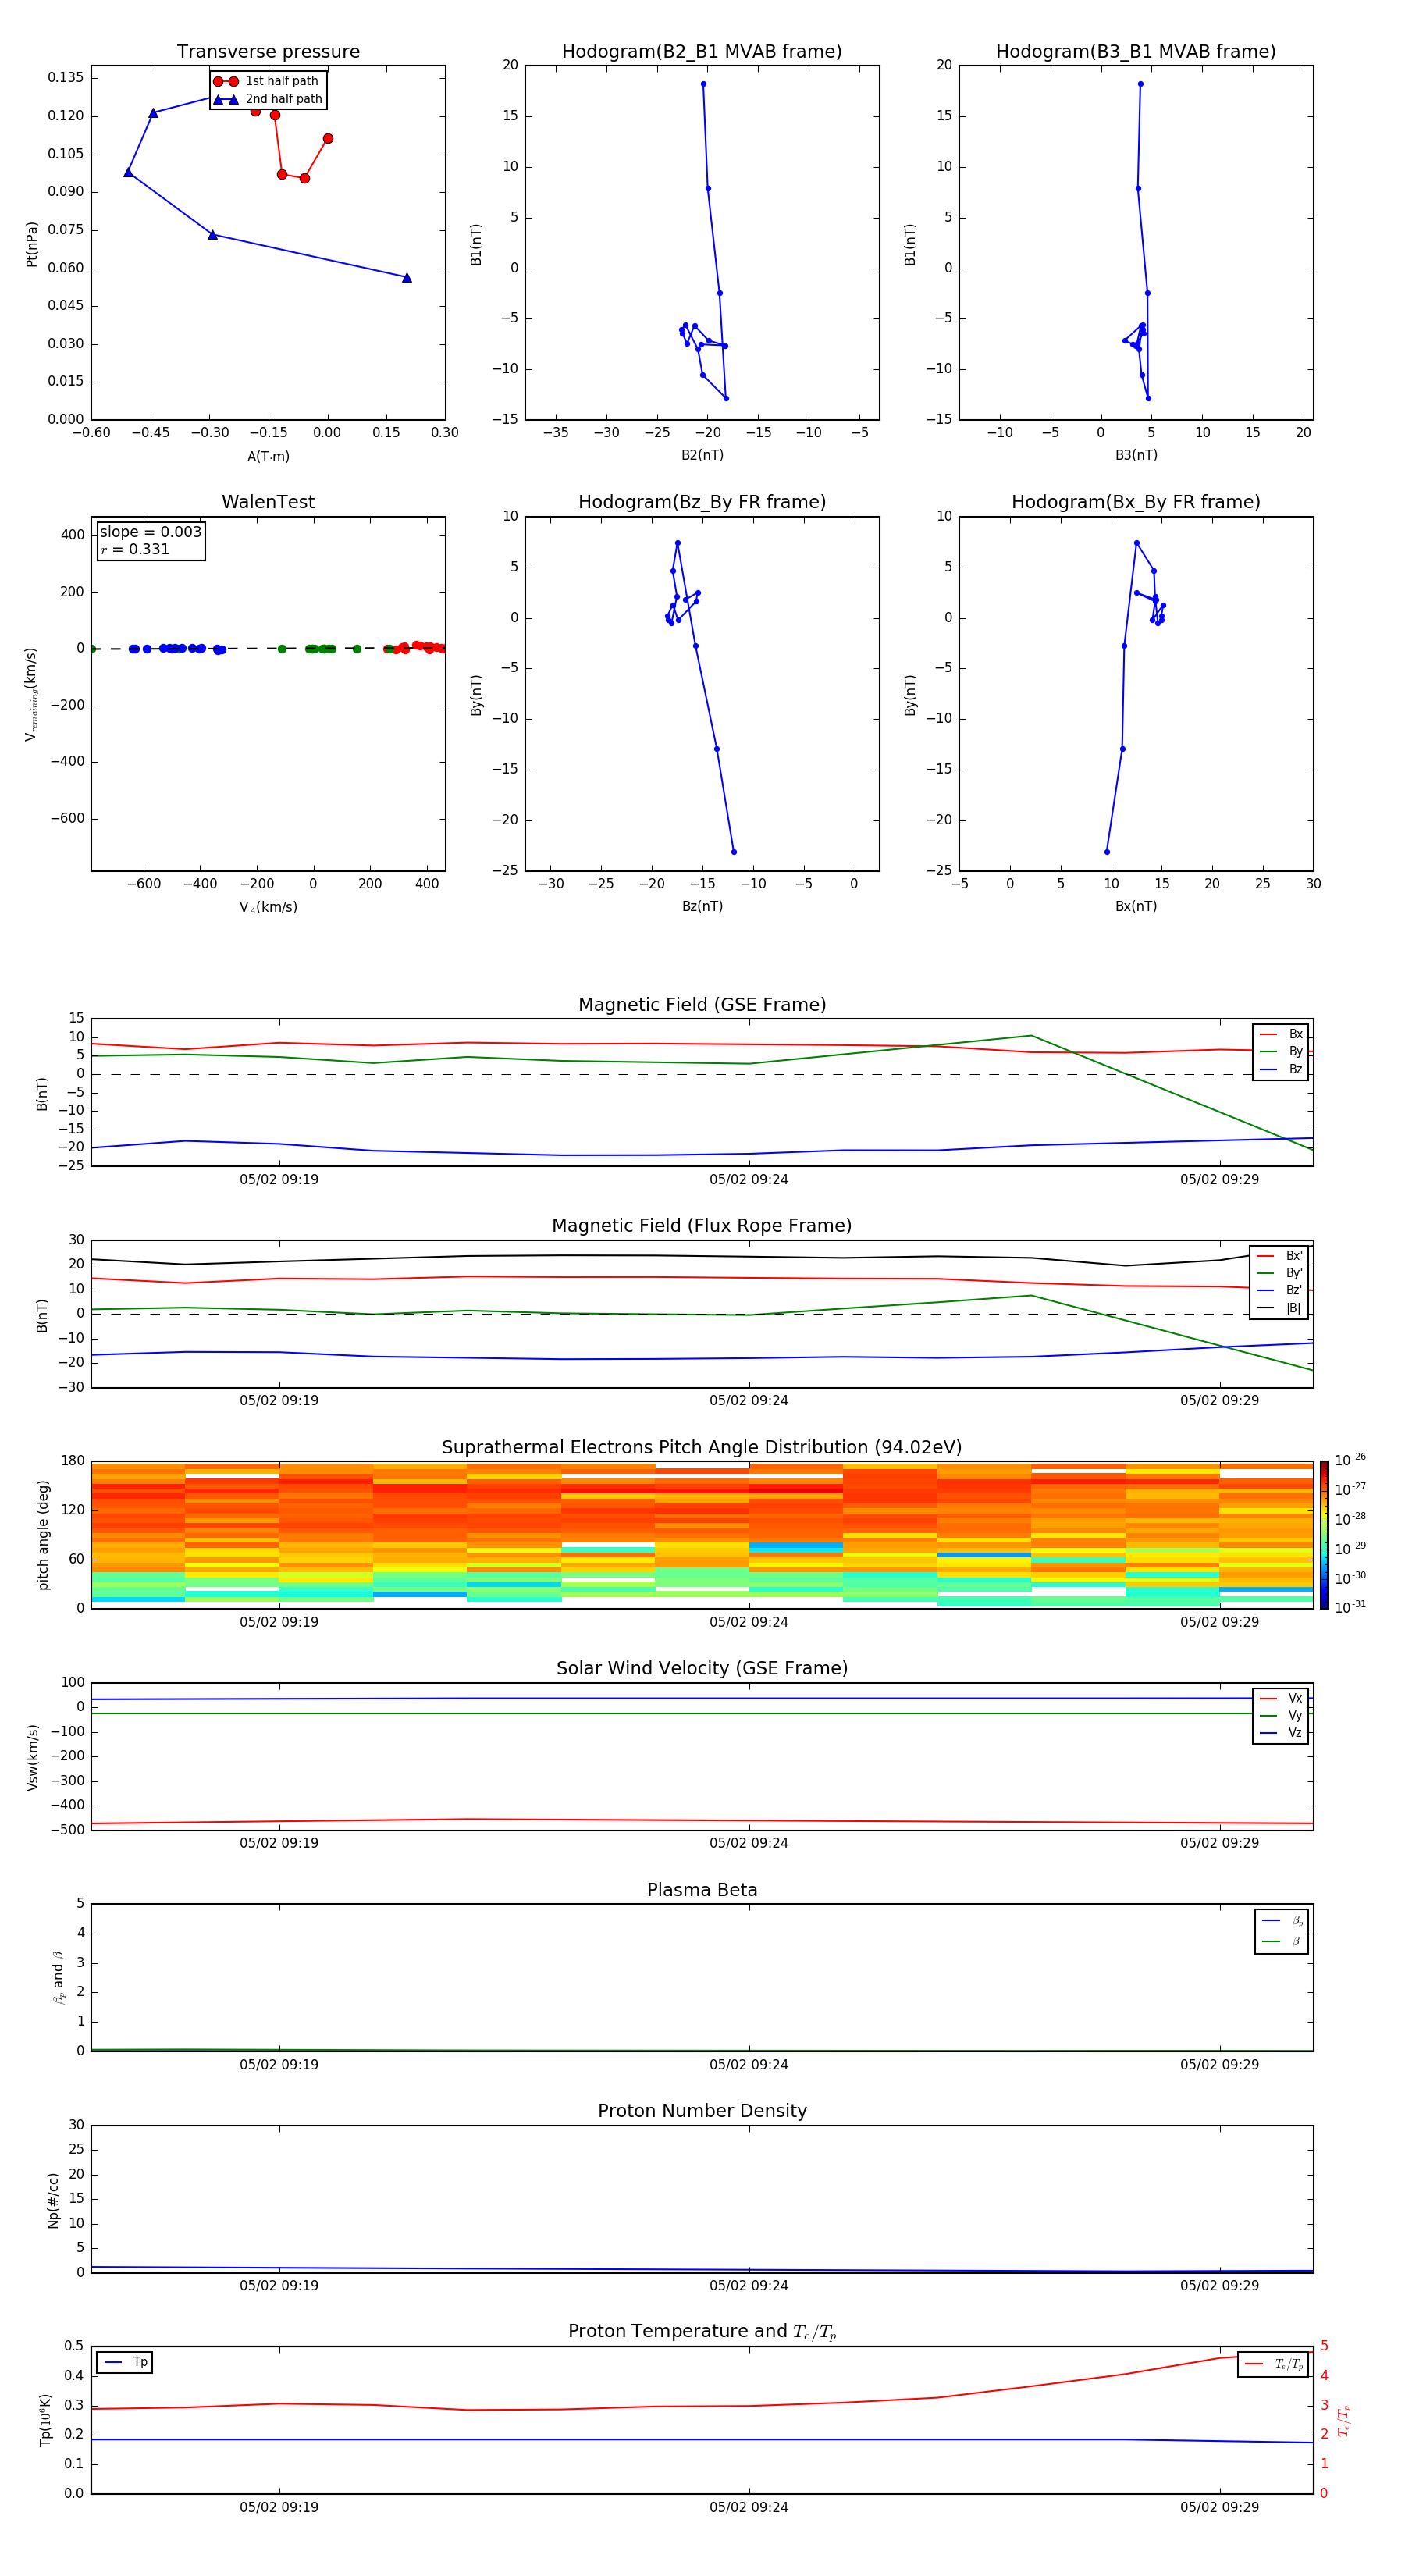Click lowest data point in Bz_By hodogram
The width and height of the screenshot is (1405, 2576).
coord(734,852)
